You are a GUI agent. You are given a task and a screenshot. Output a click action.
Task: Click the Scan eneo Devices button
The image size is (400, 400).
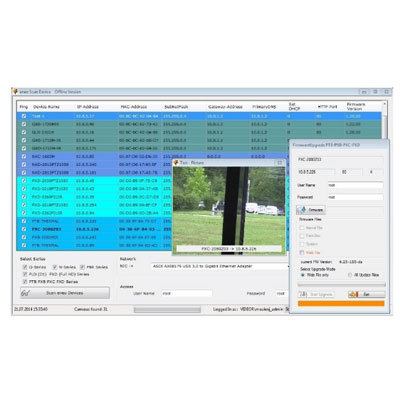65,293
